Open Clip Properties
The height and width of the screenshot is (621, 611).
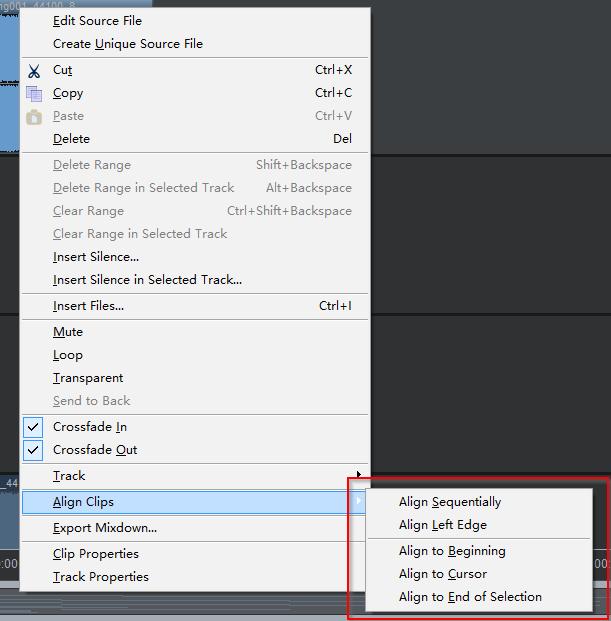96,554
